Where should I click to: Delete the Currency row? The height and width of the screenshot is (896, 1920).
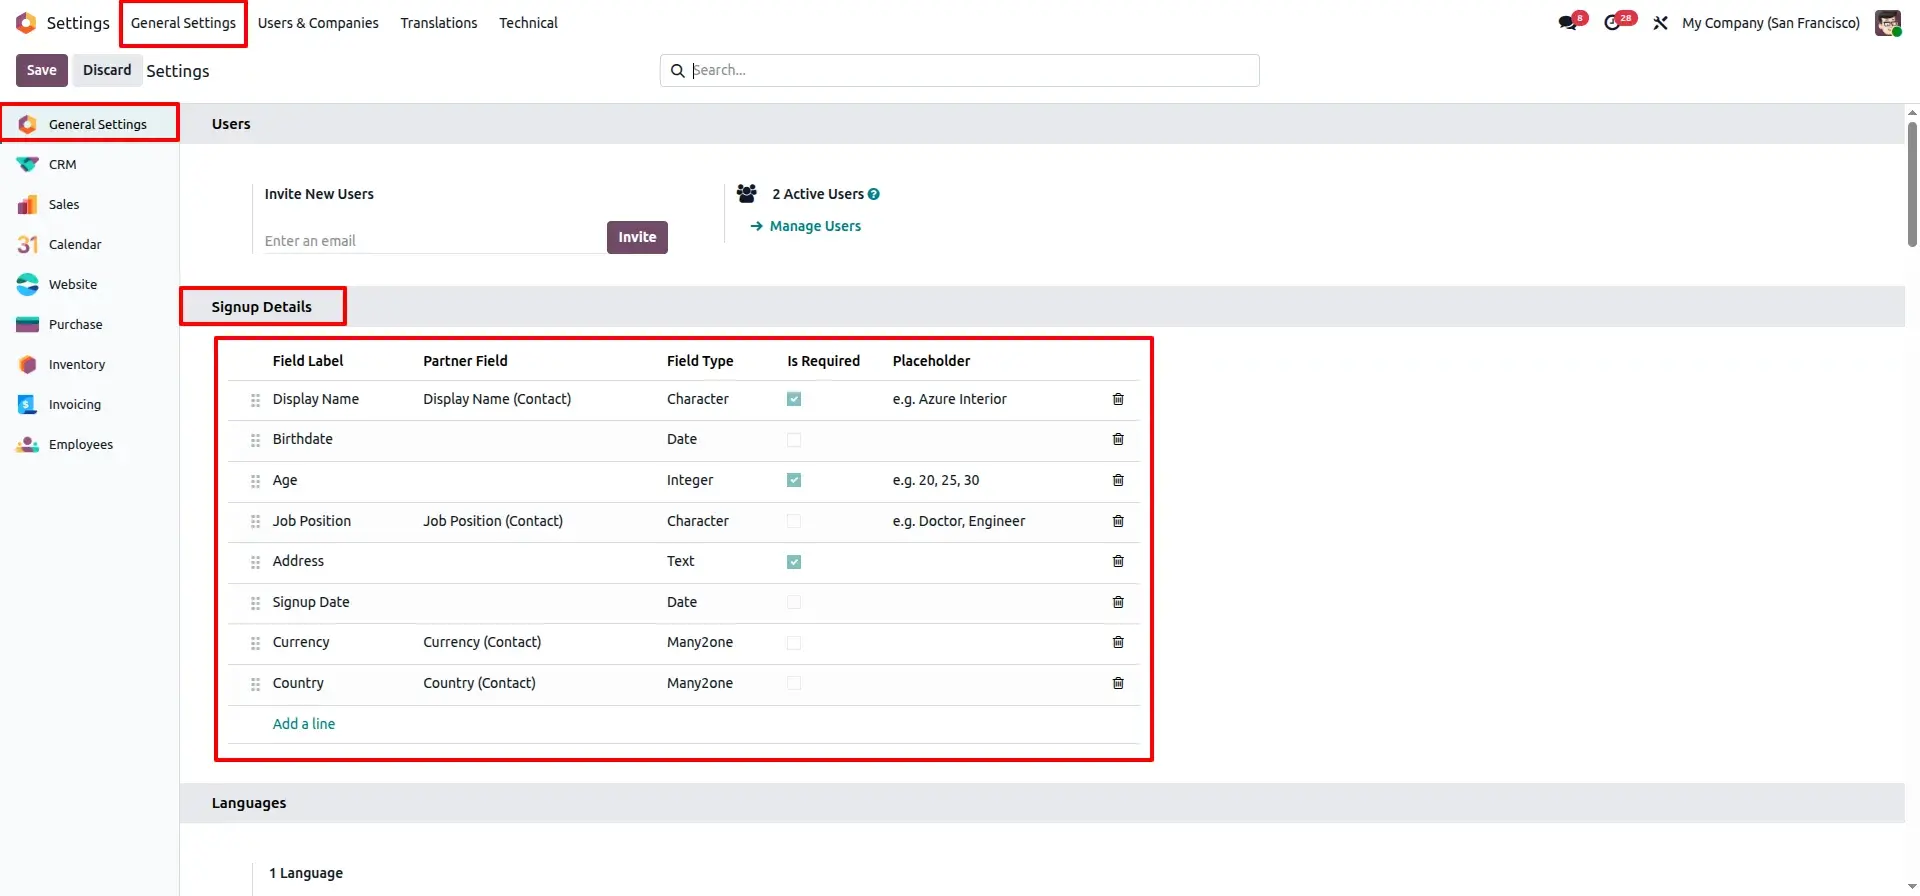click(x=1118, y=642)
